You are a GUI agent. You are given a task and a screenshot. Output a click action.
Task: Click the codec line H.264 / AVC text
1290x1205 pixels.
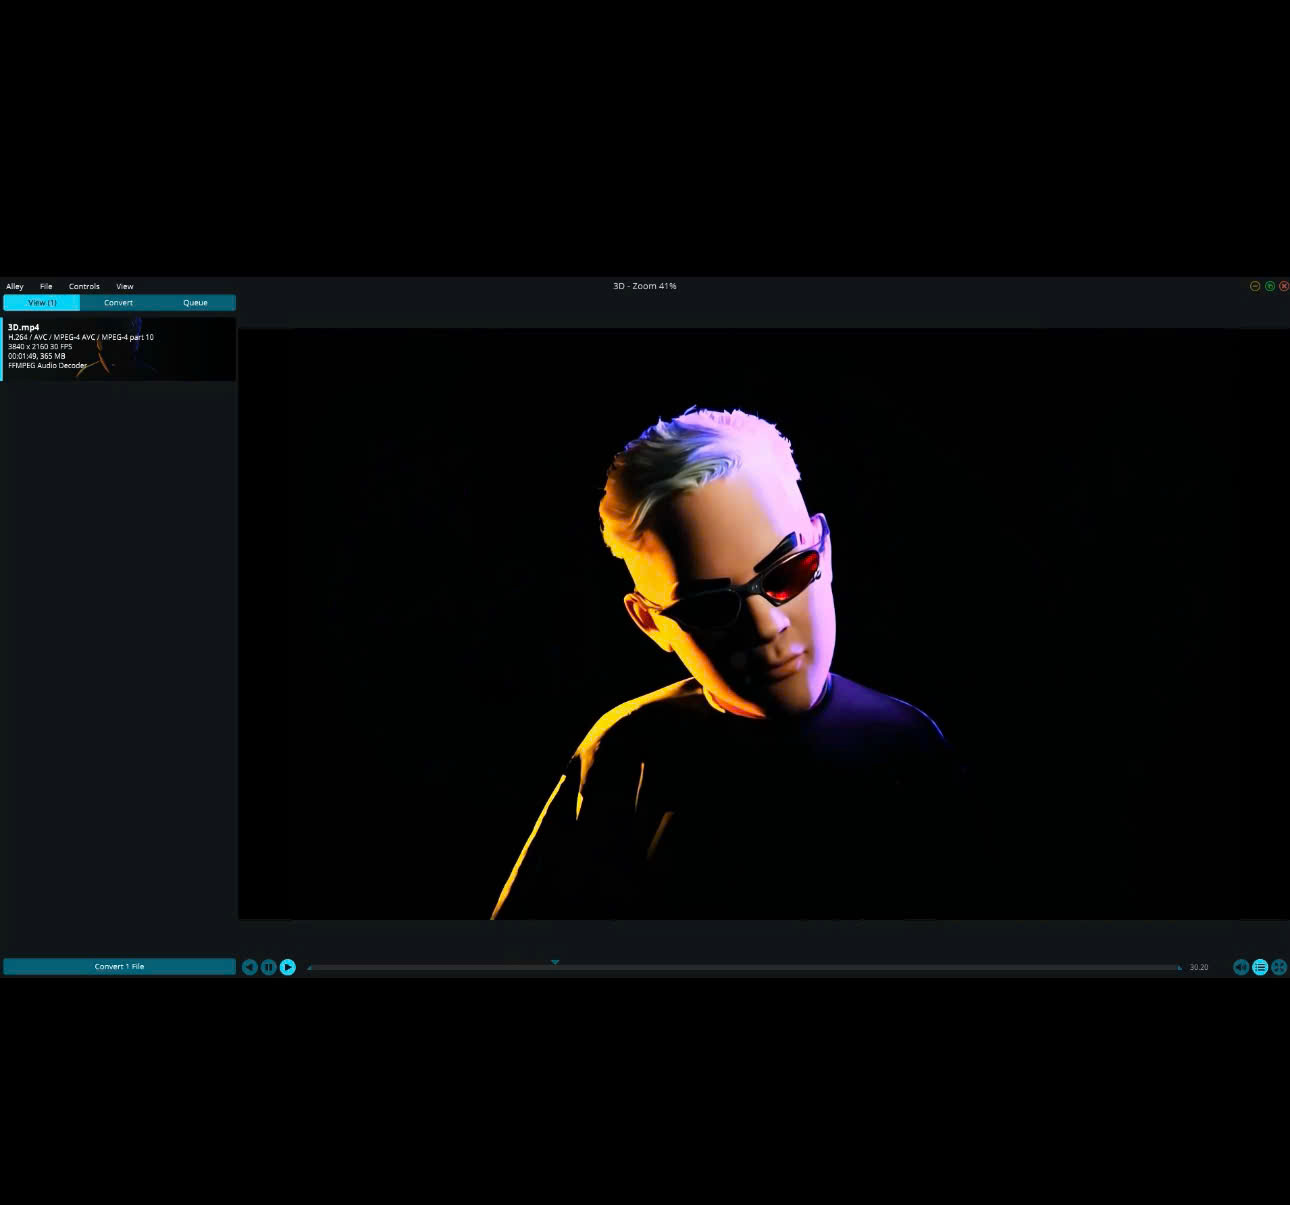(81, 337)
